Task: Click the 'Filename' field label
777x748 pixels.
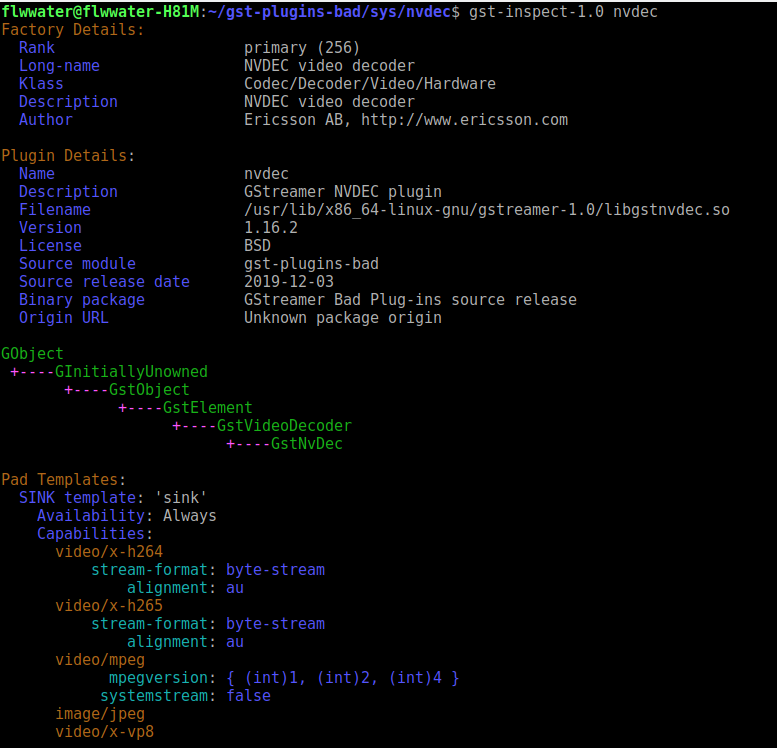Action: coord(55,210)
